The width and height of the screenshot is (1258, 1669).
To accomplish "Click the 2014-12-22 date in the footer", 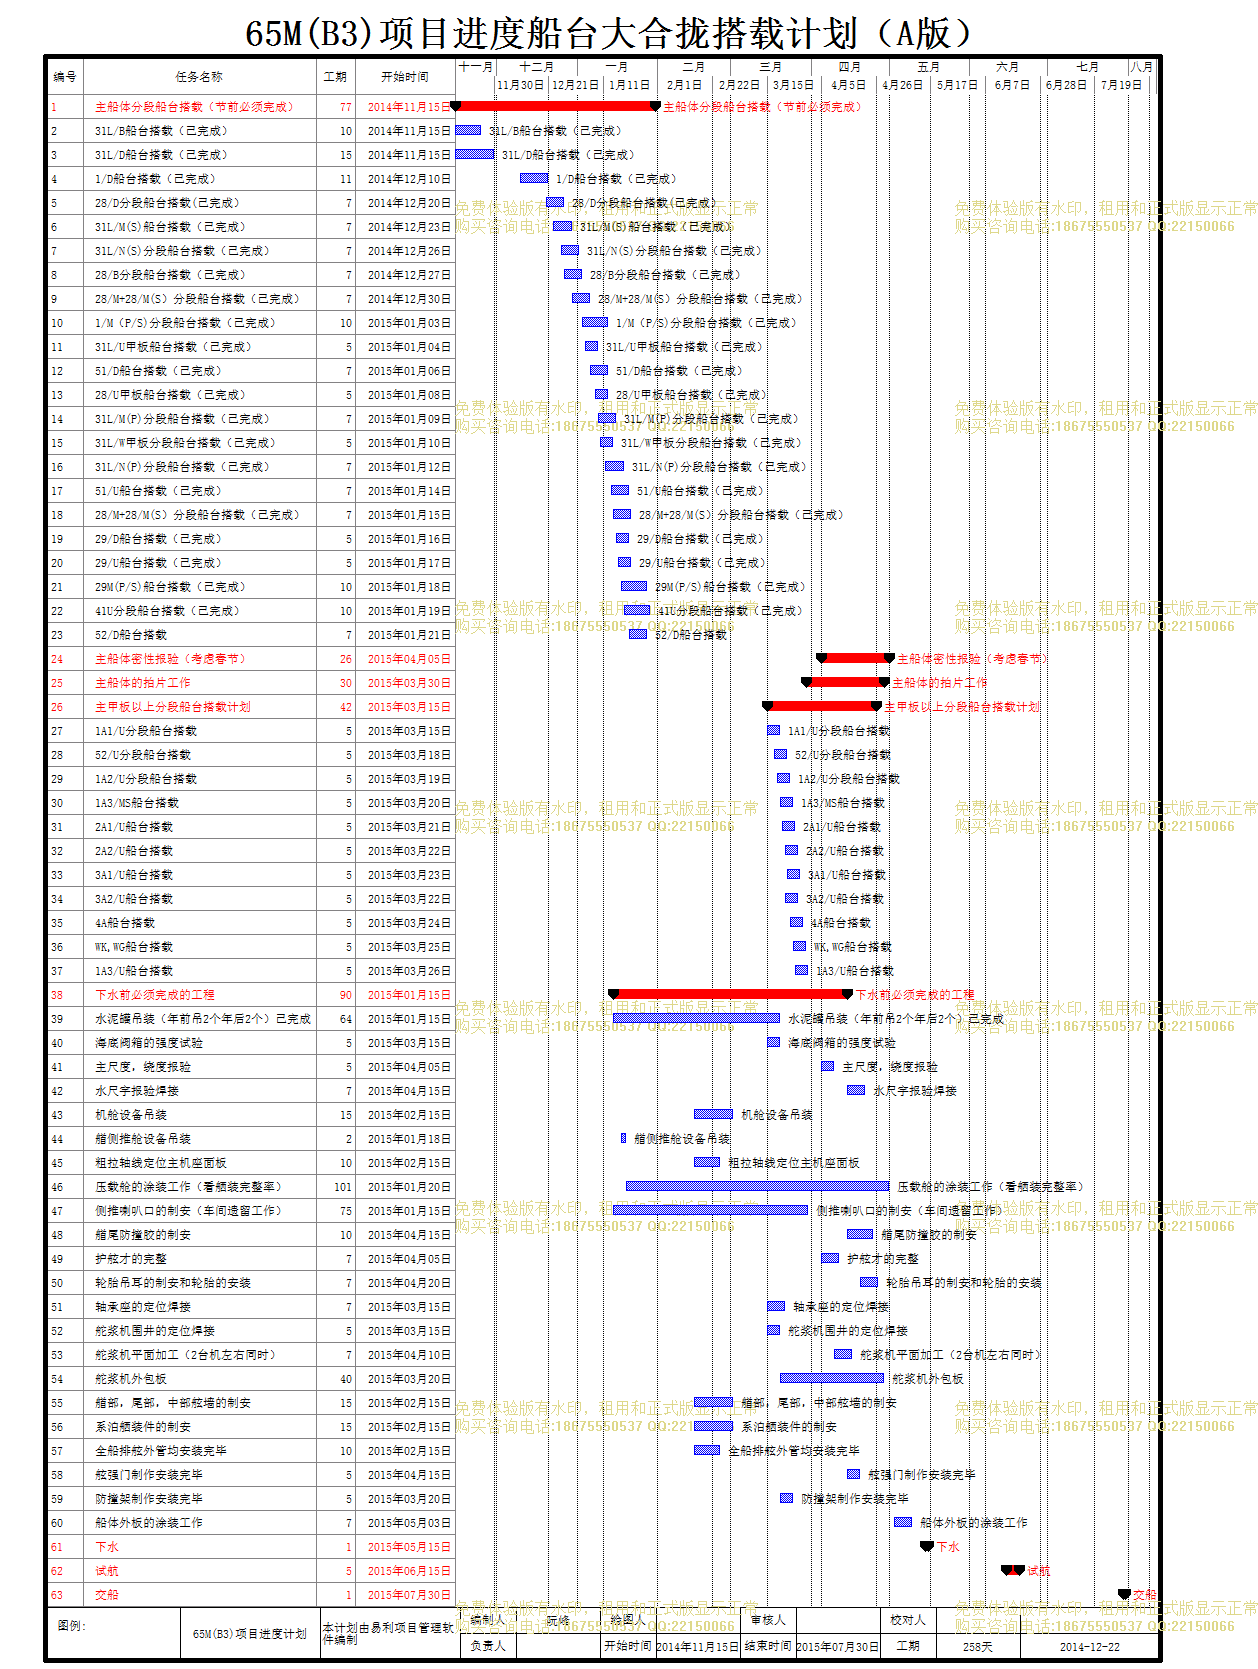I will (x=1089, y=1646).
